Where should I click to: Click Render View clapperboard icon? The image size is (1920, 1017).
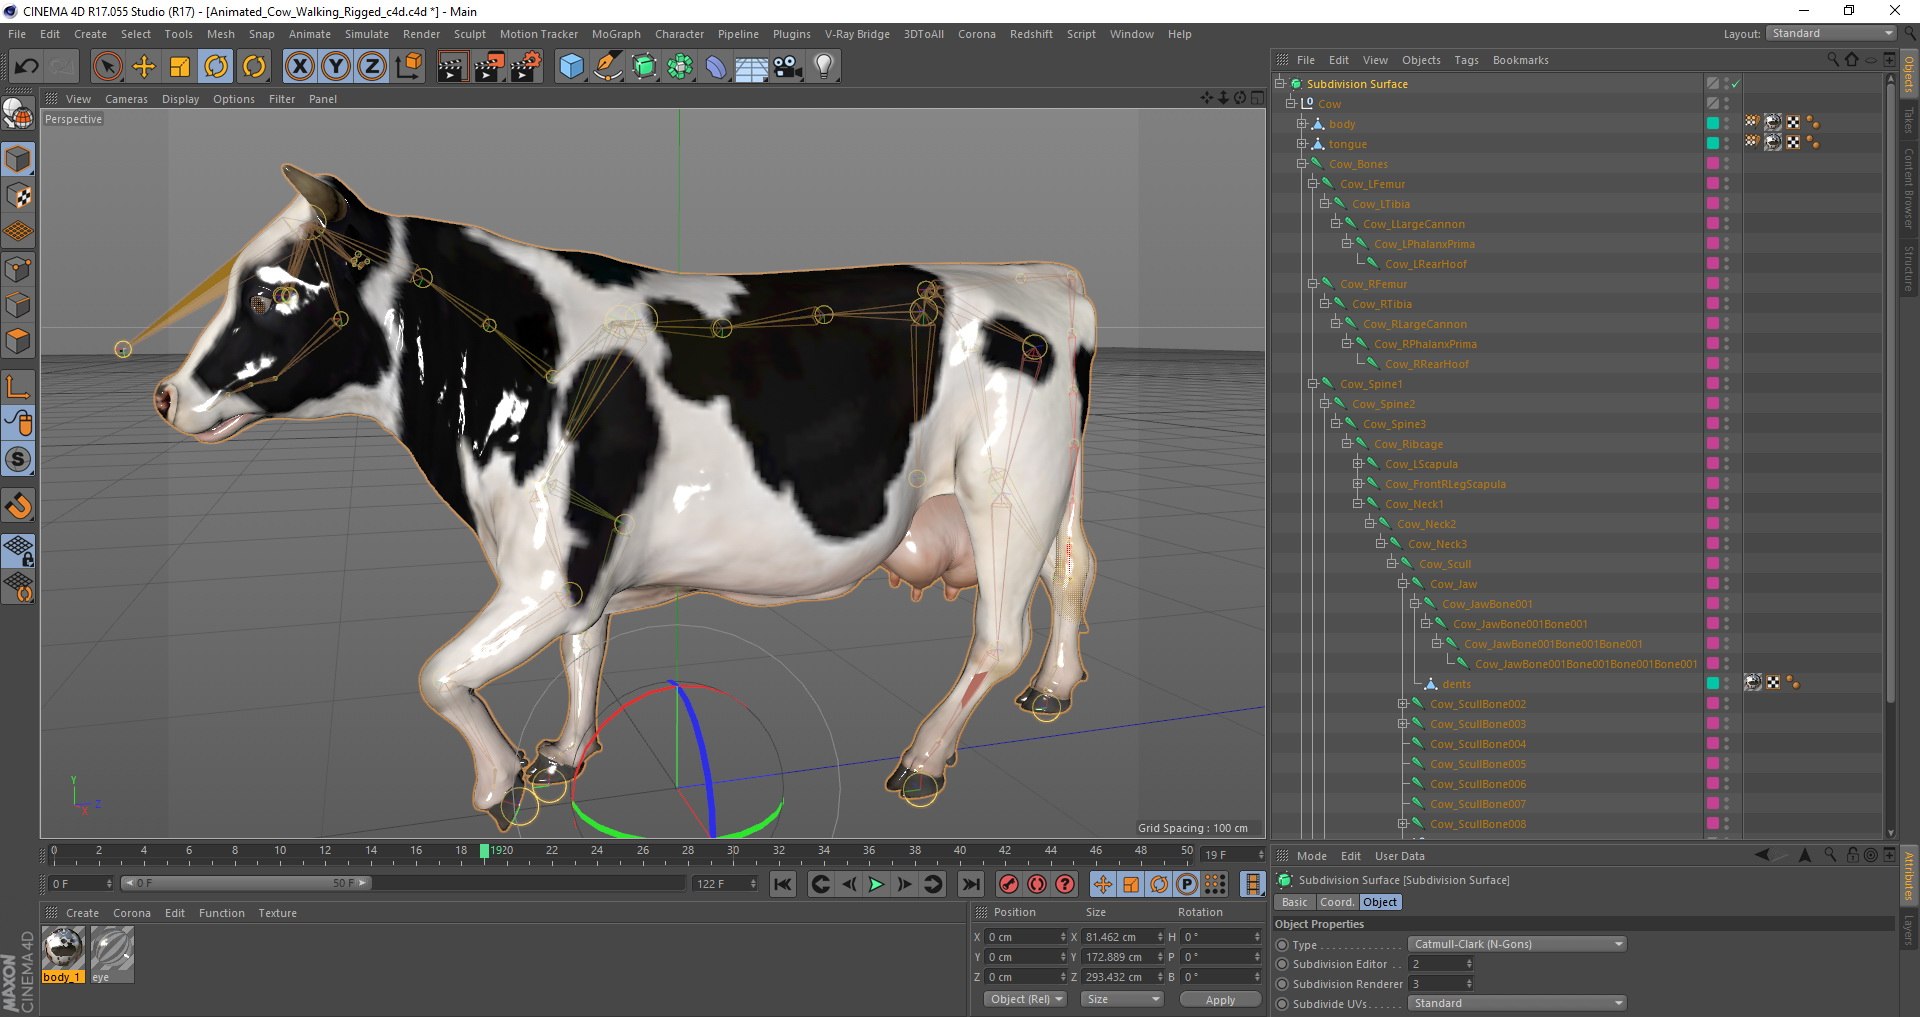tap(452, 67)
